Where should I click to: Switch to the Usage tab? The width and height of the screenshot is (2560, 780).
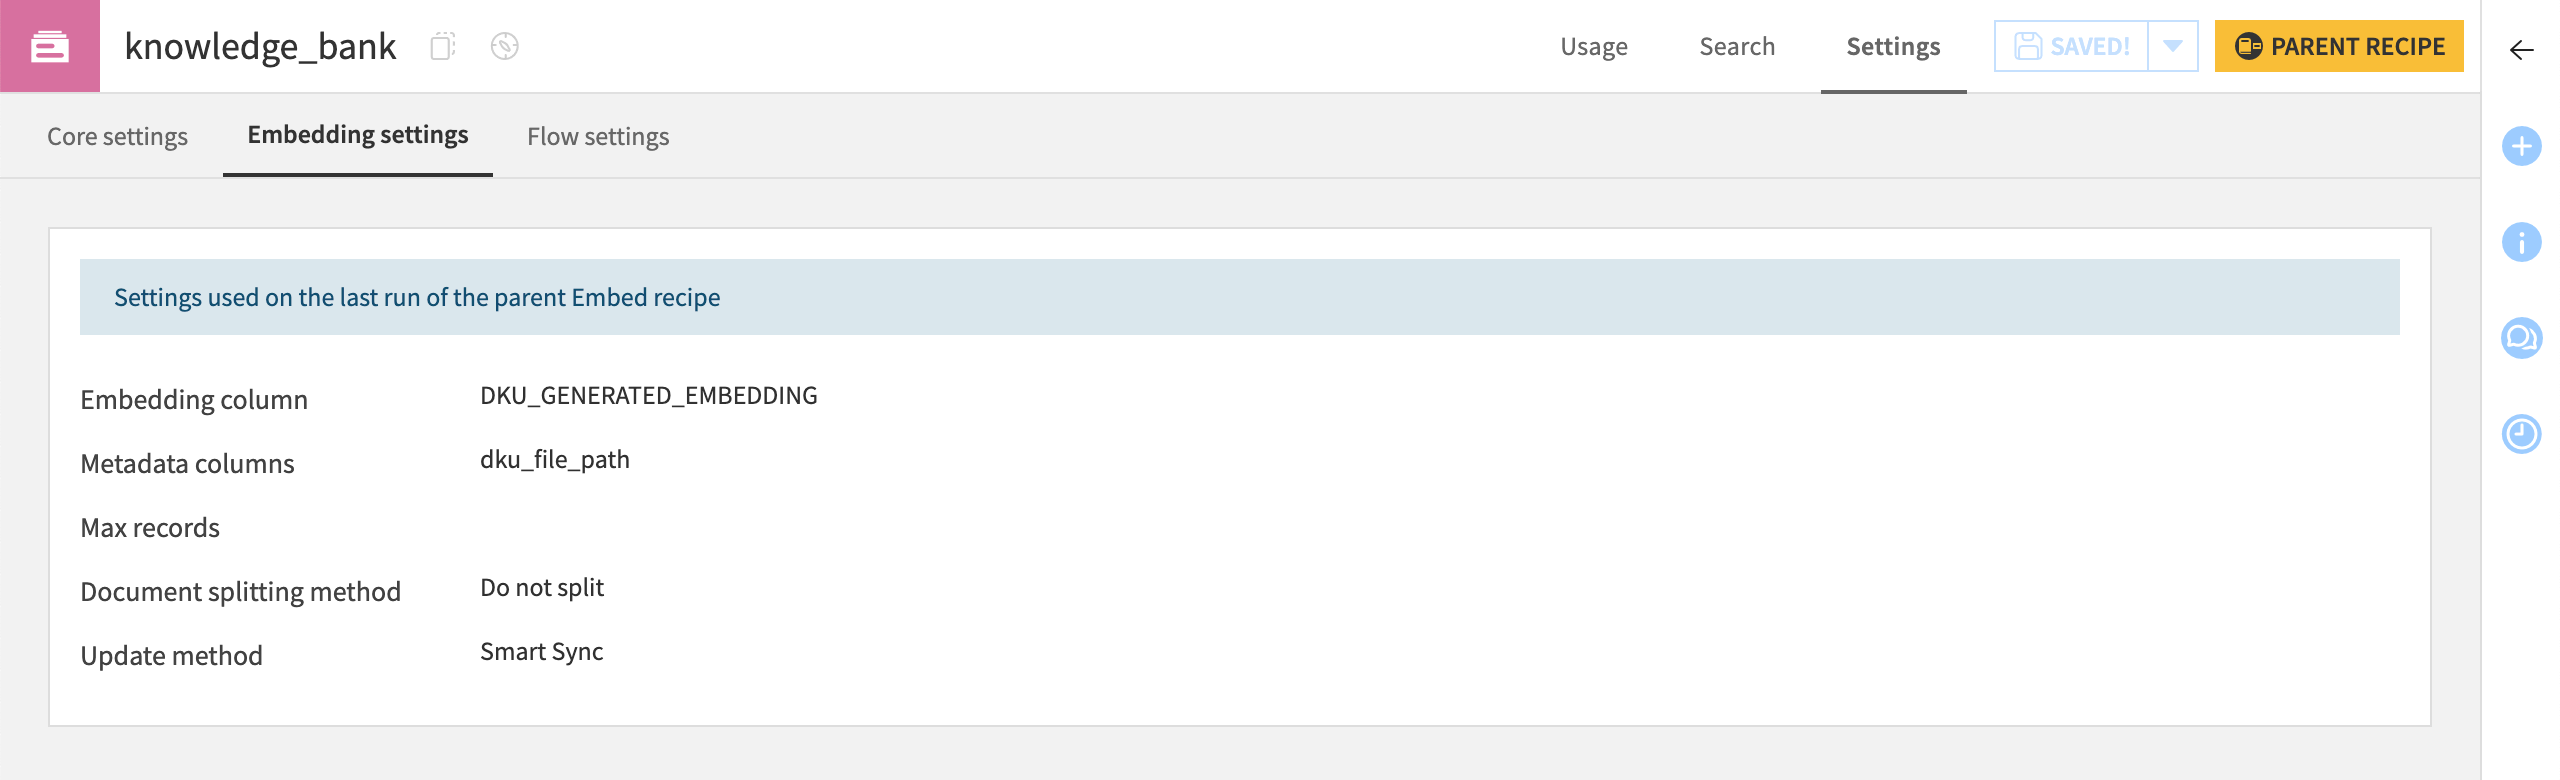click(1594, 46)
